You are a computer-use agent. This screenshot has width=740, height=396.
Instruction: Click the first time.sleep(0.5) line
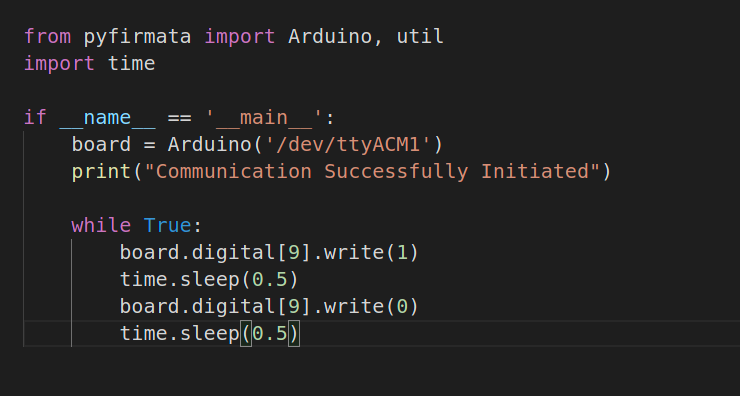click(209, 279)
